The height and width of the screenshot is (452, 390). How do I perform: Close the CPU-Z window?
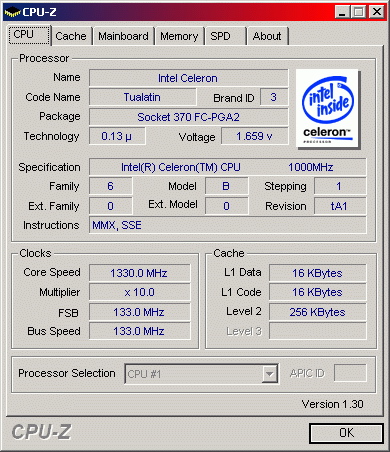[x=377, y=12]
